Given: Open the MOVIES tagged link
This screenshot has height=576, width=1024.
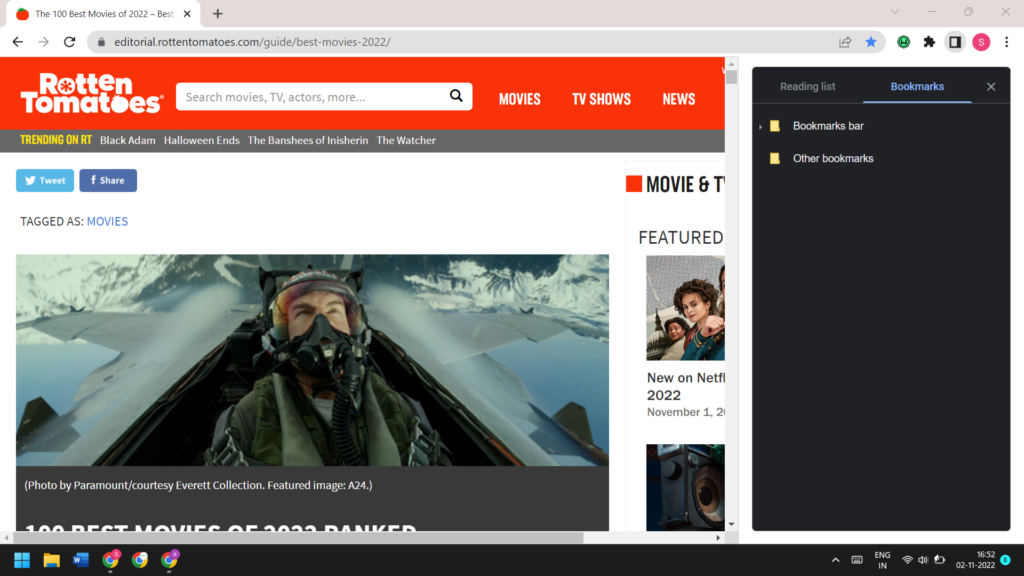Looking at the screenshot, I should point(107,221).
